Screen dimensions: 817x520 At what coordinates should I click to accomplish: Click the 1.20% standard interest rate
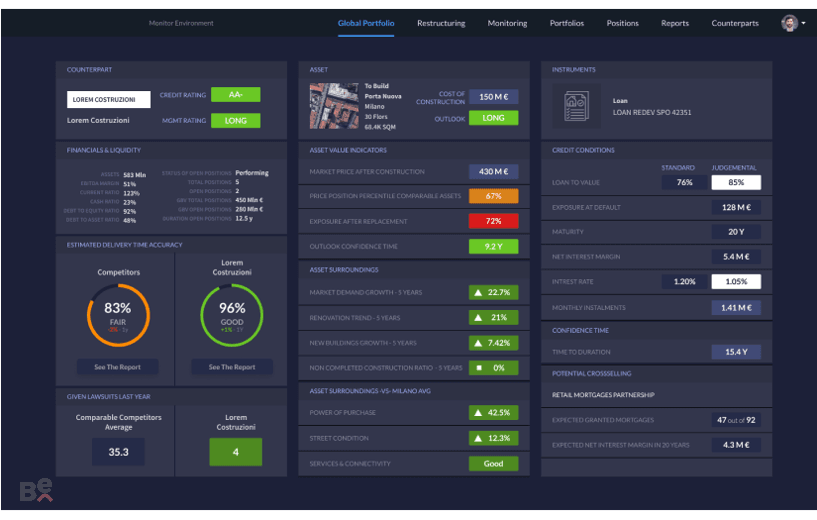[684, 281]
